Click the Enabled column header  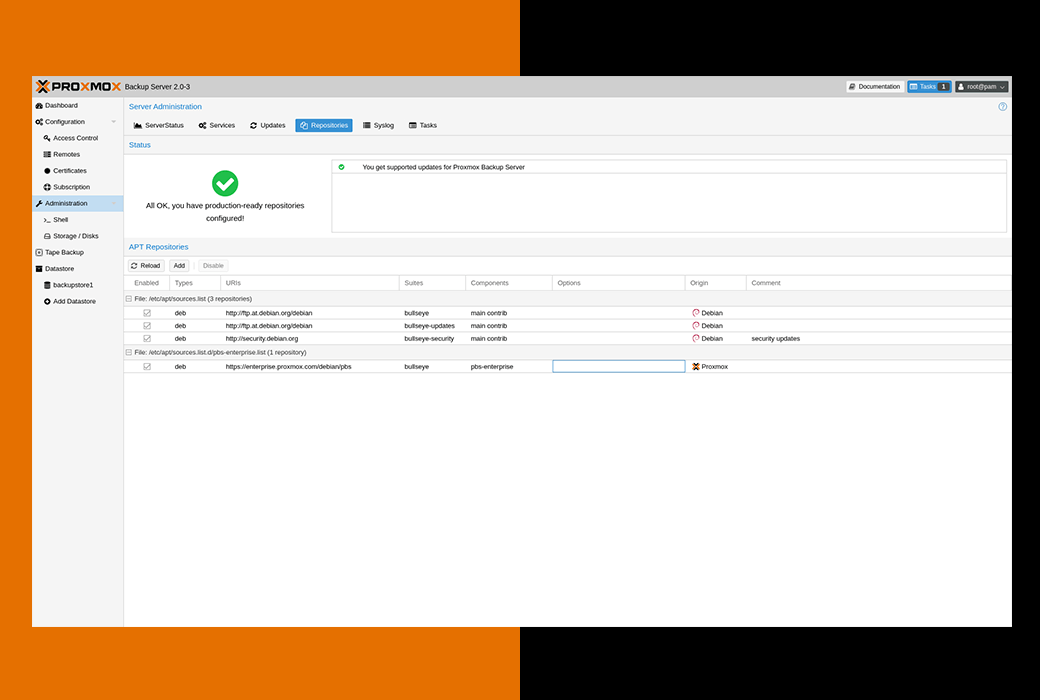(147, 283)
